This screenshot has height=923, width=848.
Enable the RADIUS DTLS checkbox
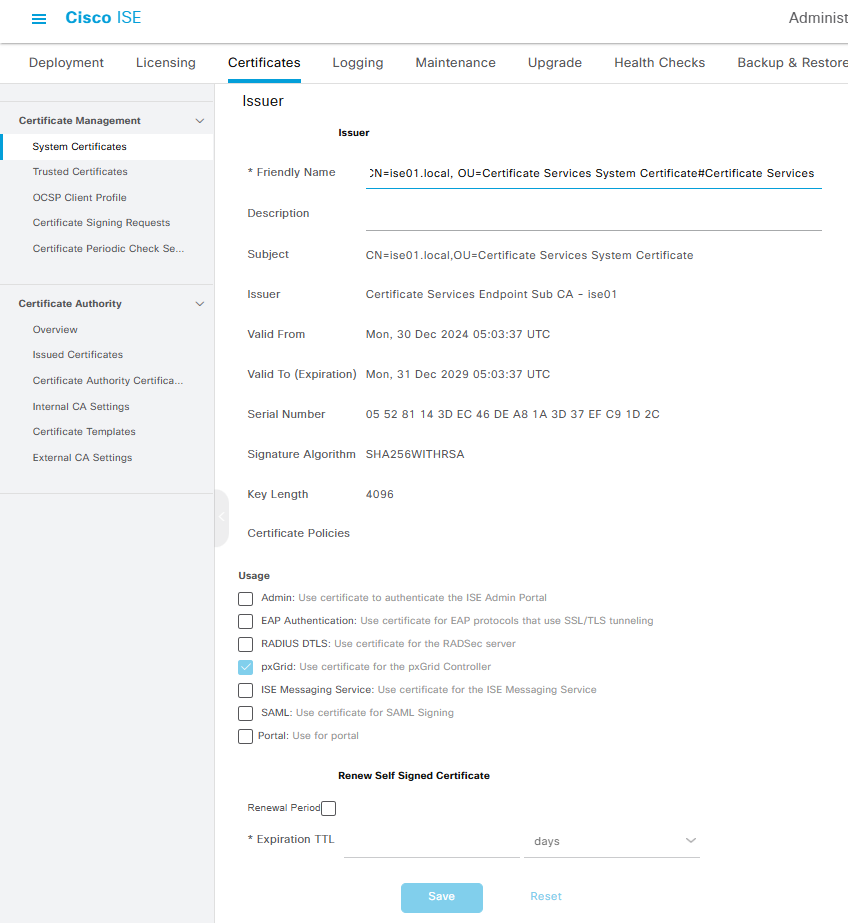245,645
